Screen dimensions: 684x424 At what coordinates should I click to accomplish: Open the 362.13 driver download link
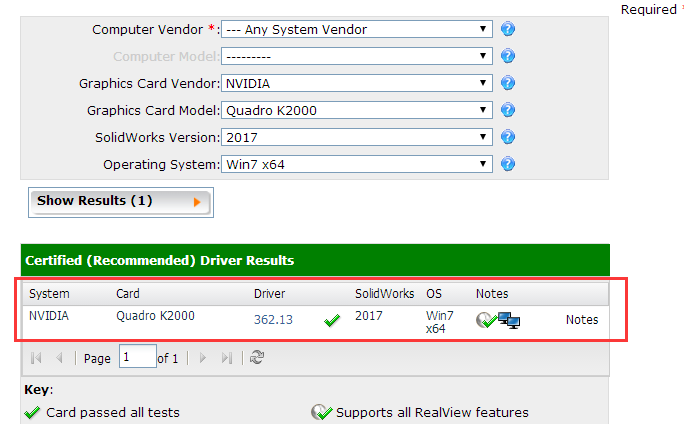tap(273, 320)
